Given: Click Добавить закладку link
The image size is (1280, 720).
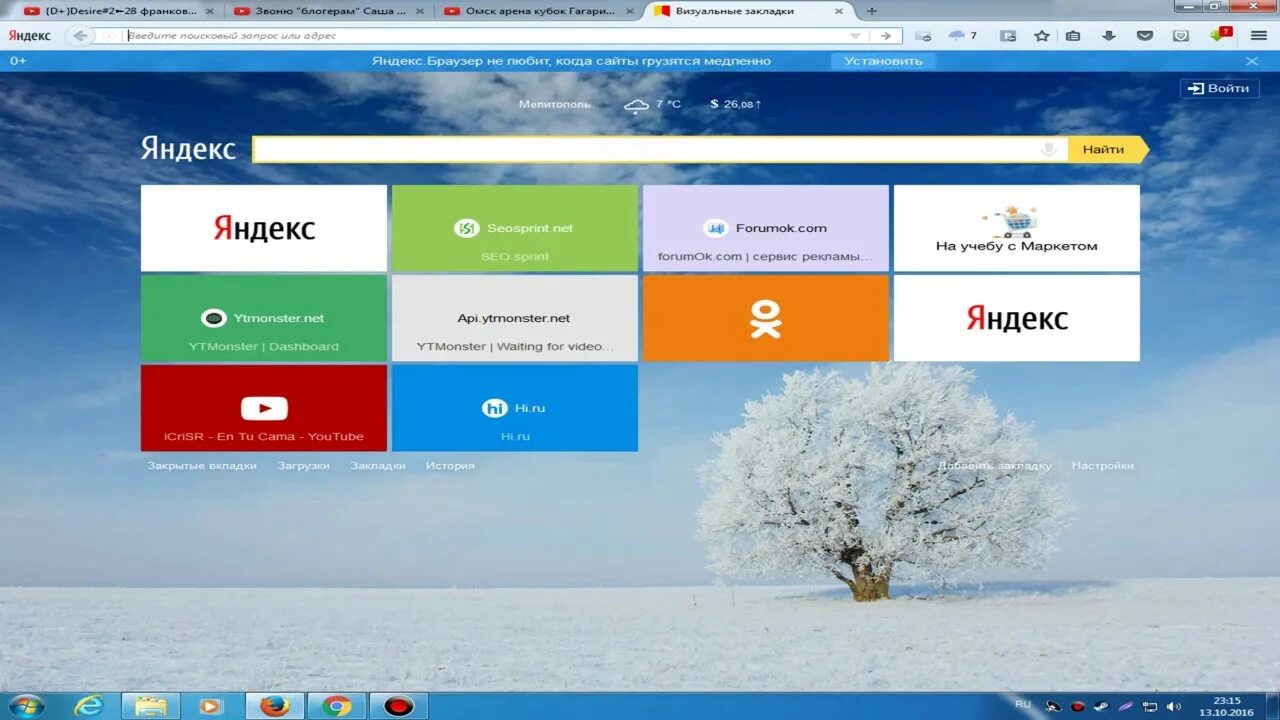Looking at the screenshot, I should pos(995,466).
